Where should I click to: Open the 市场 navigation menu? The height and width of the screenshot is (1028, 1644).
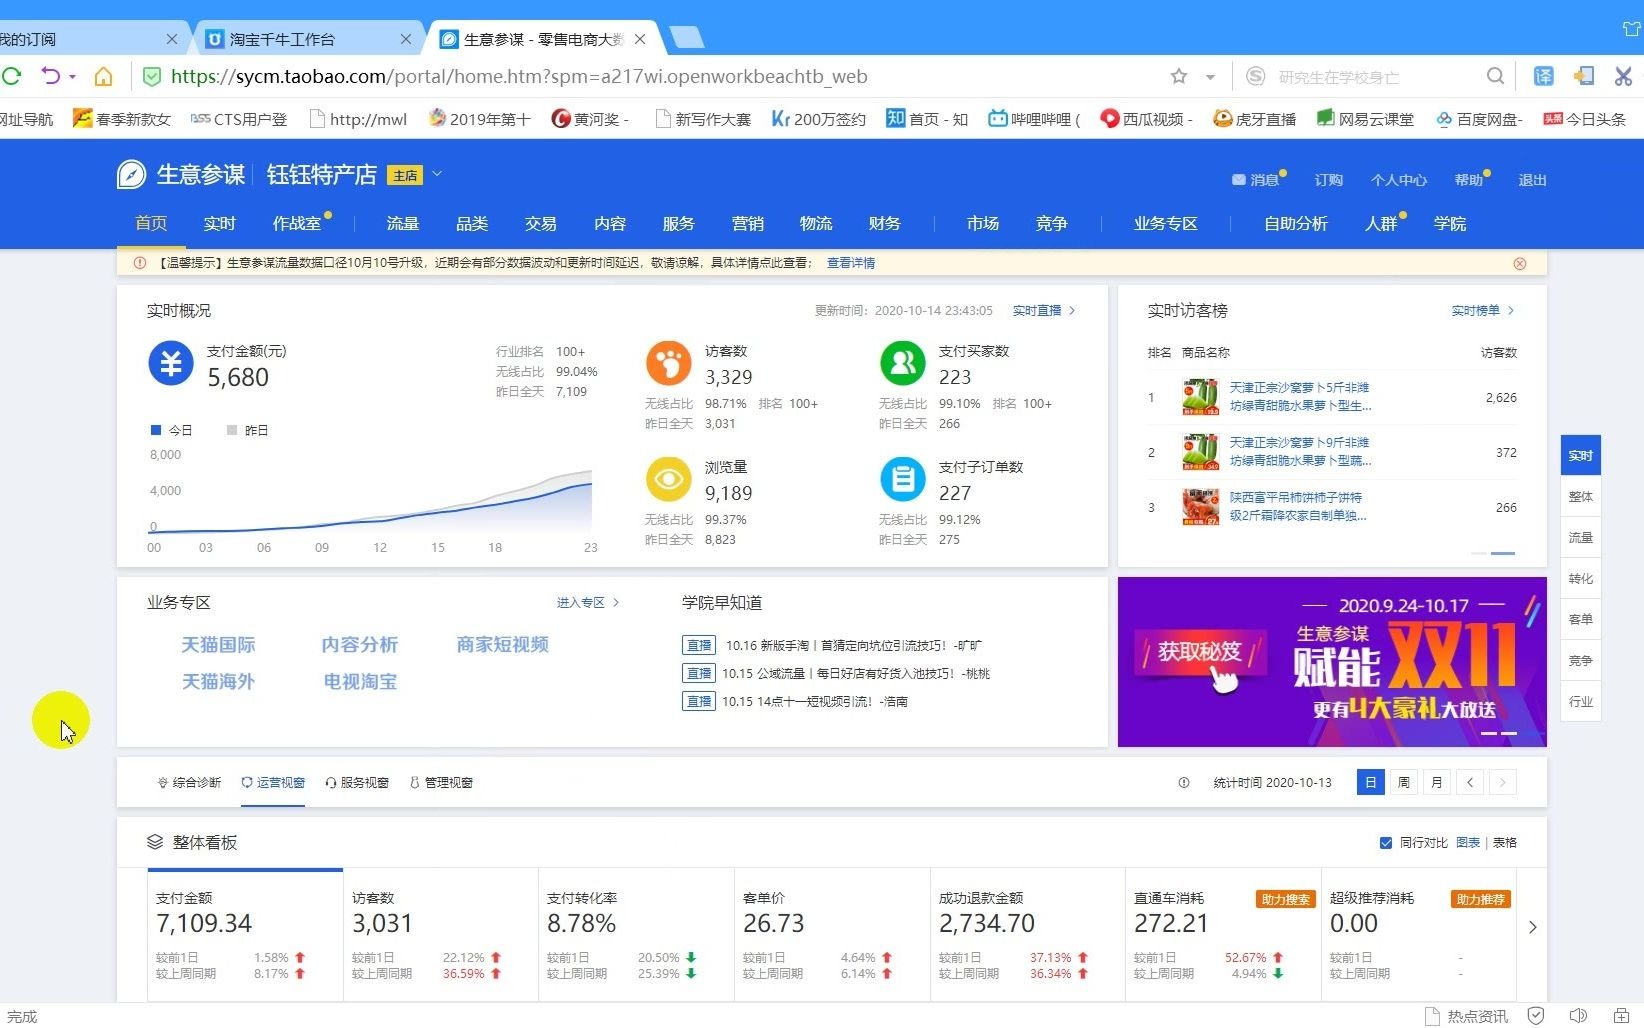pos(983,224)
